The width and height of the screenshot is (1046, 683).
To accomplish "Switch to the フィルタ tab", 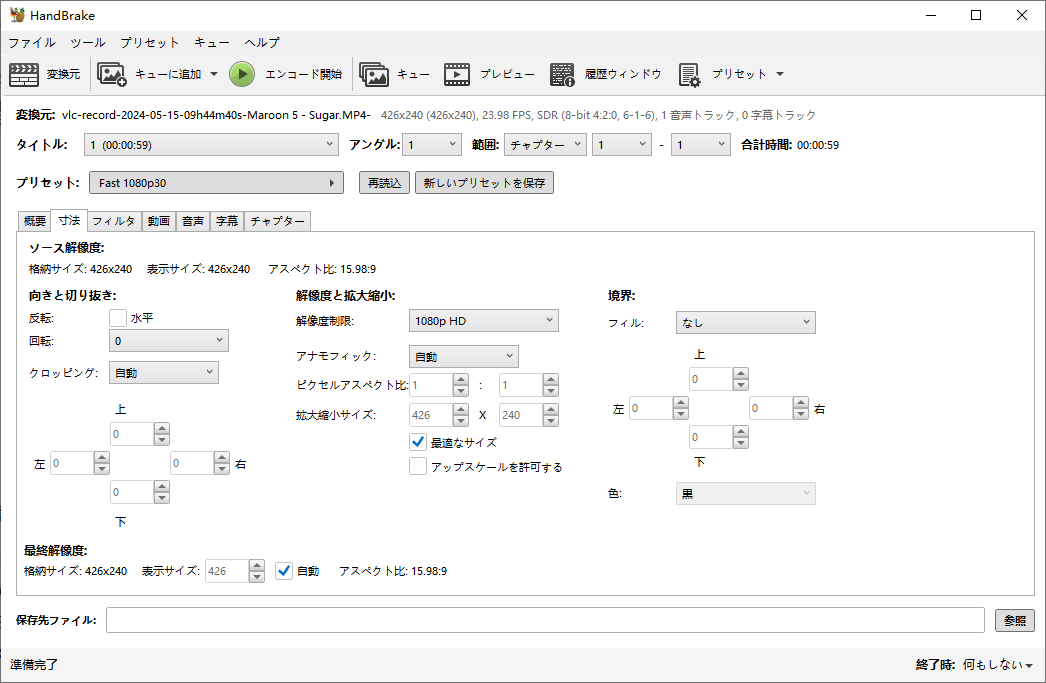I will [x=113, y=221].
